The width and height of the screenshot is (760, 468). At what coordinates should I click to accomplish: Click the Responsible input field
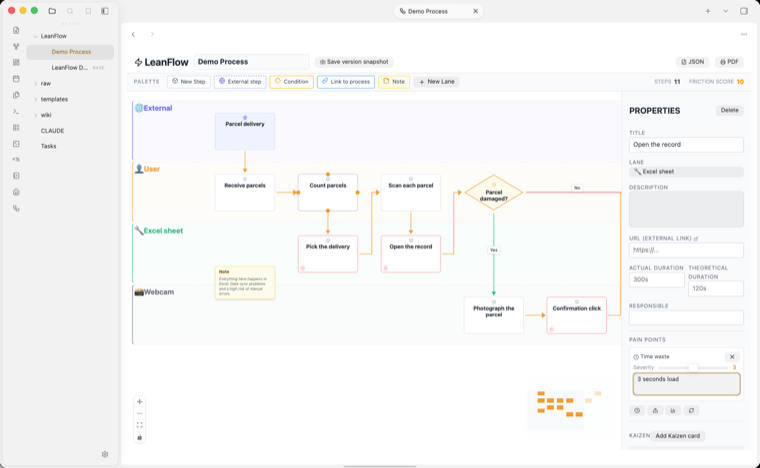[x=686, y=318]
